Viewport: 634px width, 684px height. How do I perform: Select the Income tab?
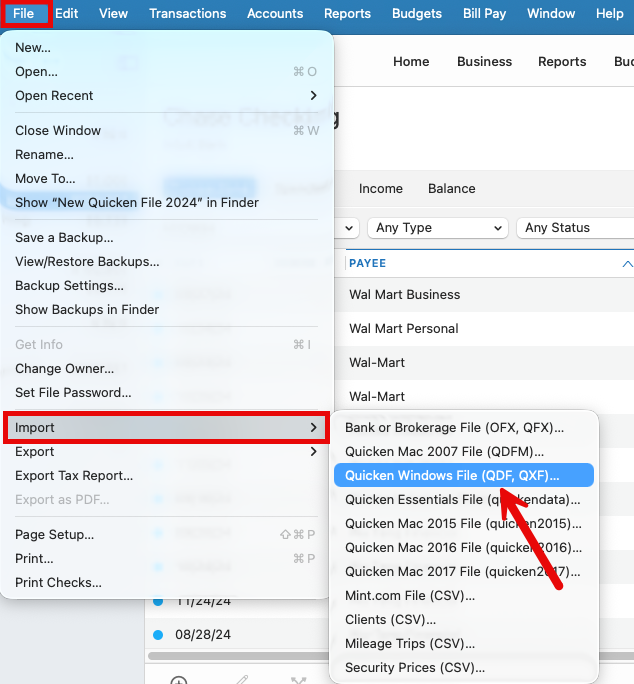380,188
